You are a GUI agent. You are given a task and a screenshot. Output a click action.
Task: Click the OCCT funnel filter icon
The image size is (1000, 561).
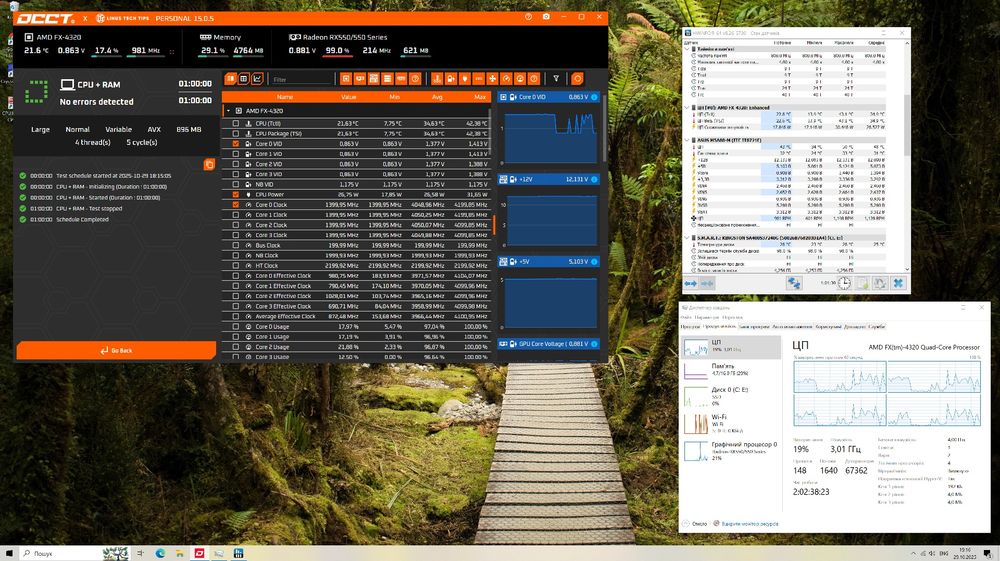pyautogui.click(x=556, y=79)
